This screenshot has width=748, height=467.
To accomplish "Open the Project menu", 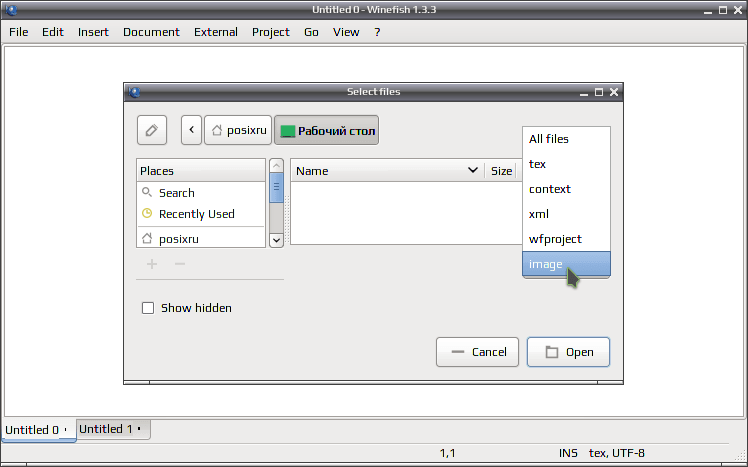I will 270,32.
